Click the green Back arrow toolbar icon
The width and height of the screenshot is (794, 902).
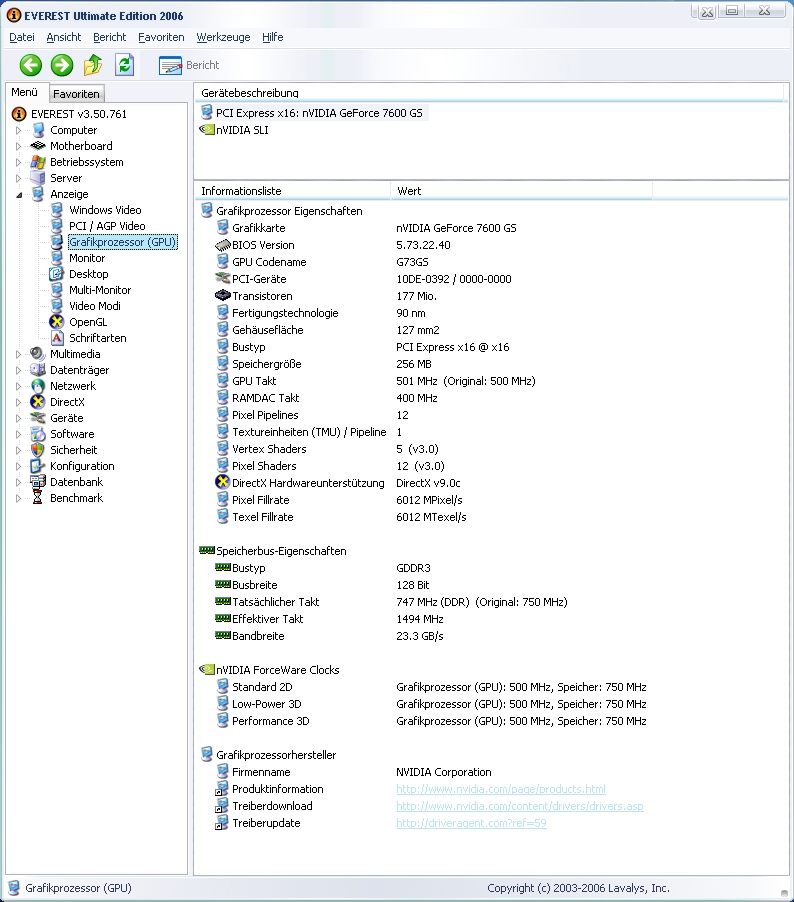click(x=30, y=65)
